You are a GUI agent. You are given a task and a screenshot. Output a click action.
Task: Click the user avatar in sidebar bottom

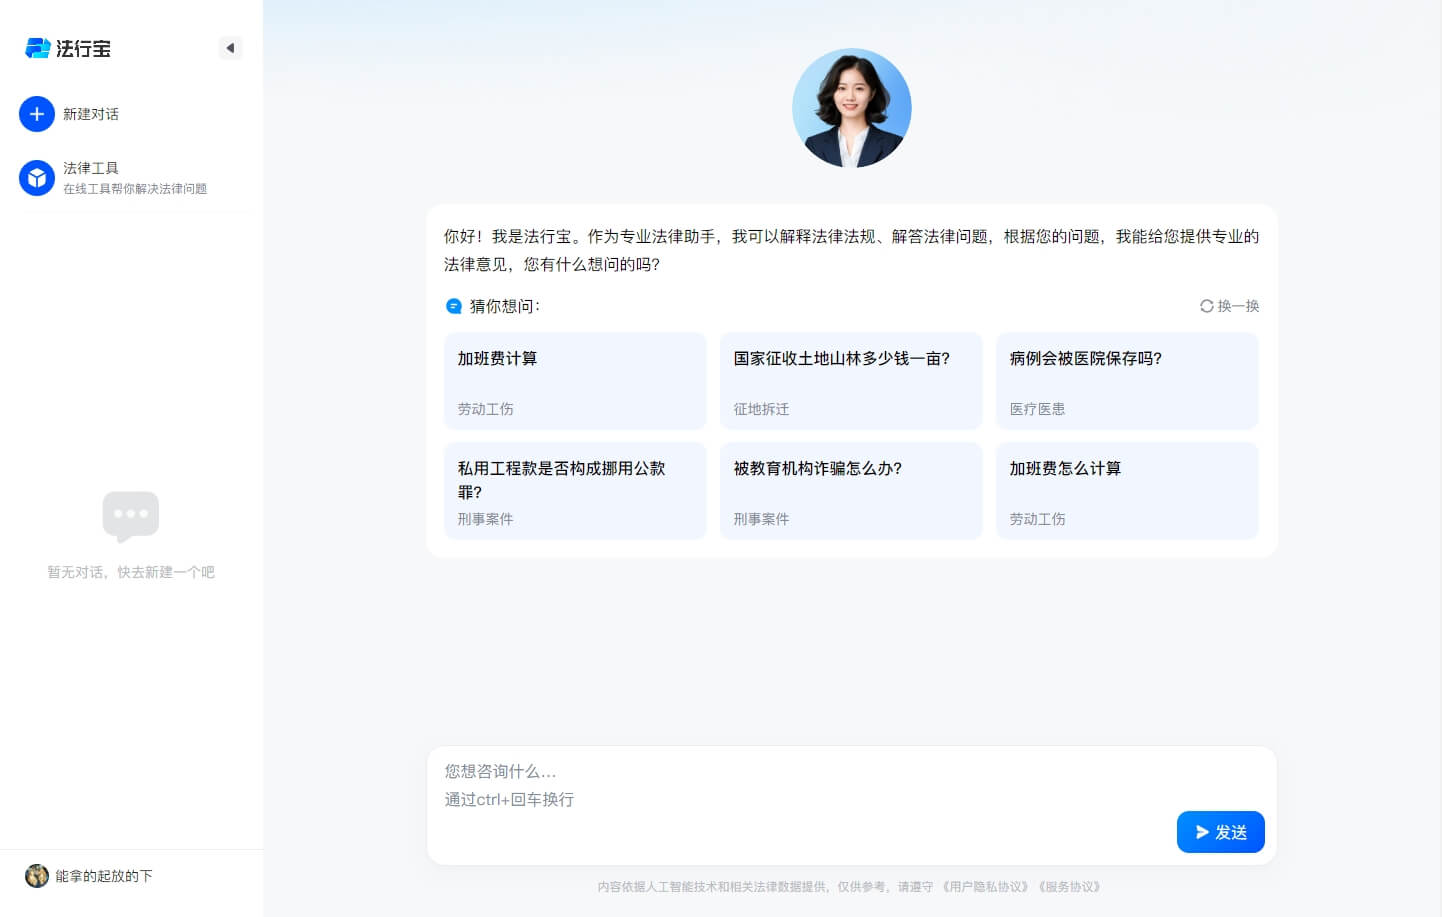37,876
